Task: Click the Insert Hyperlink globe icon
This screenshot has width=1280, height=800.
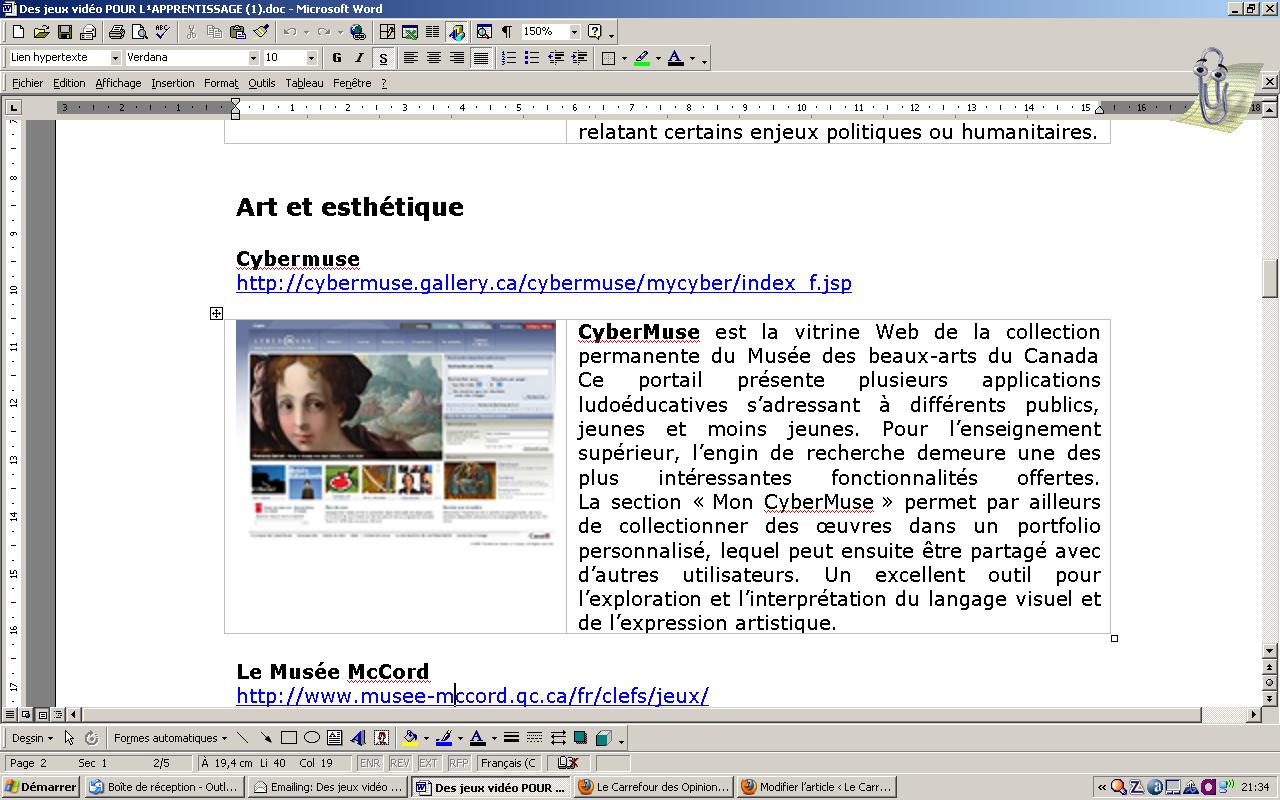Action: (x=358, y=32)
